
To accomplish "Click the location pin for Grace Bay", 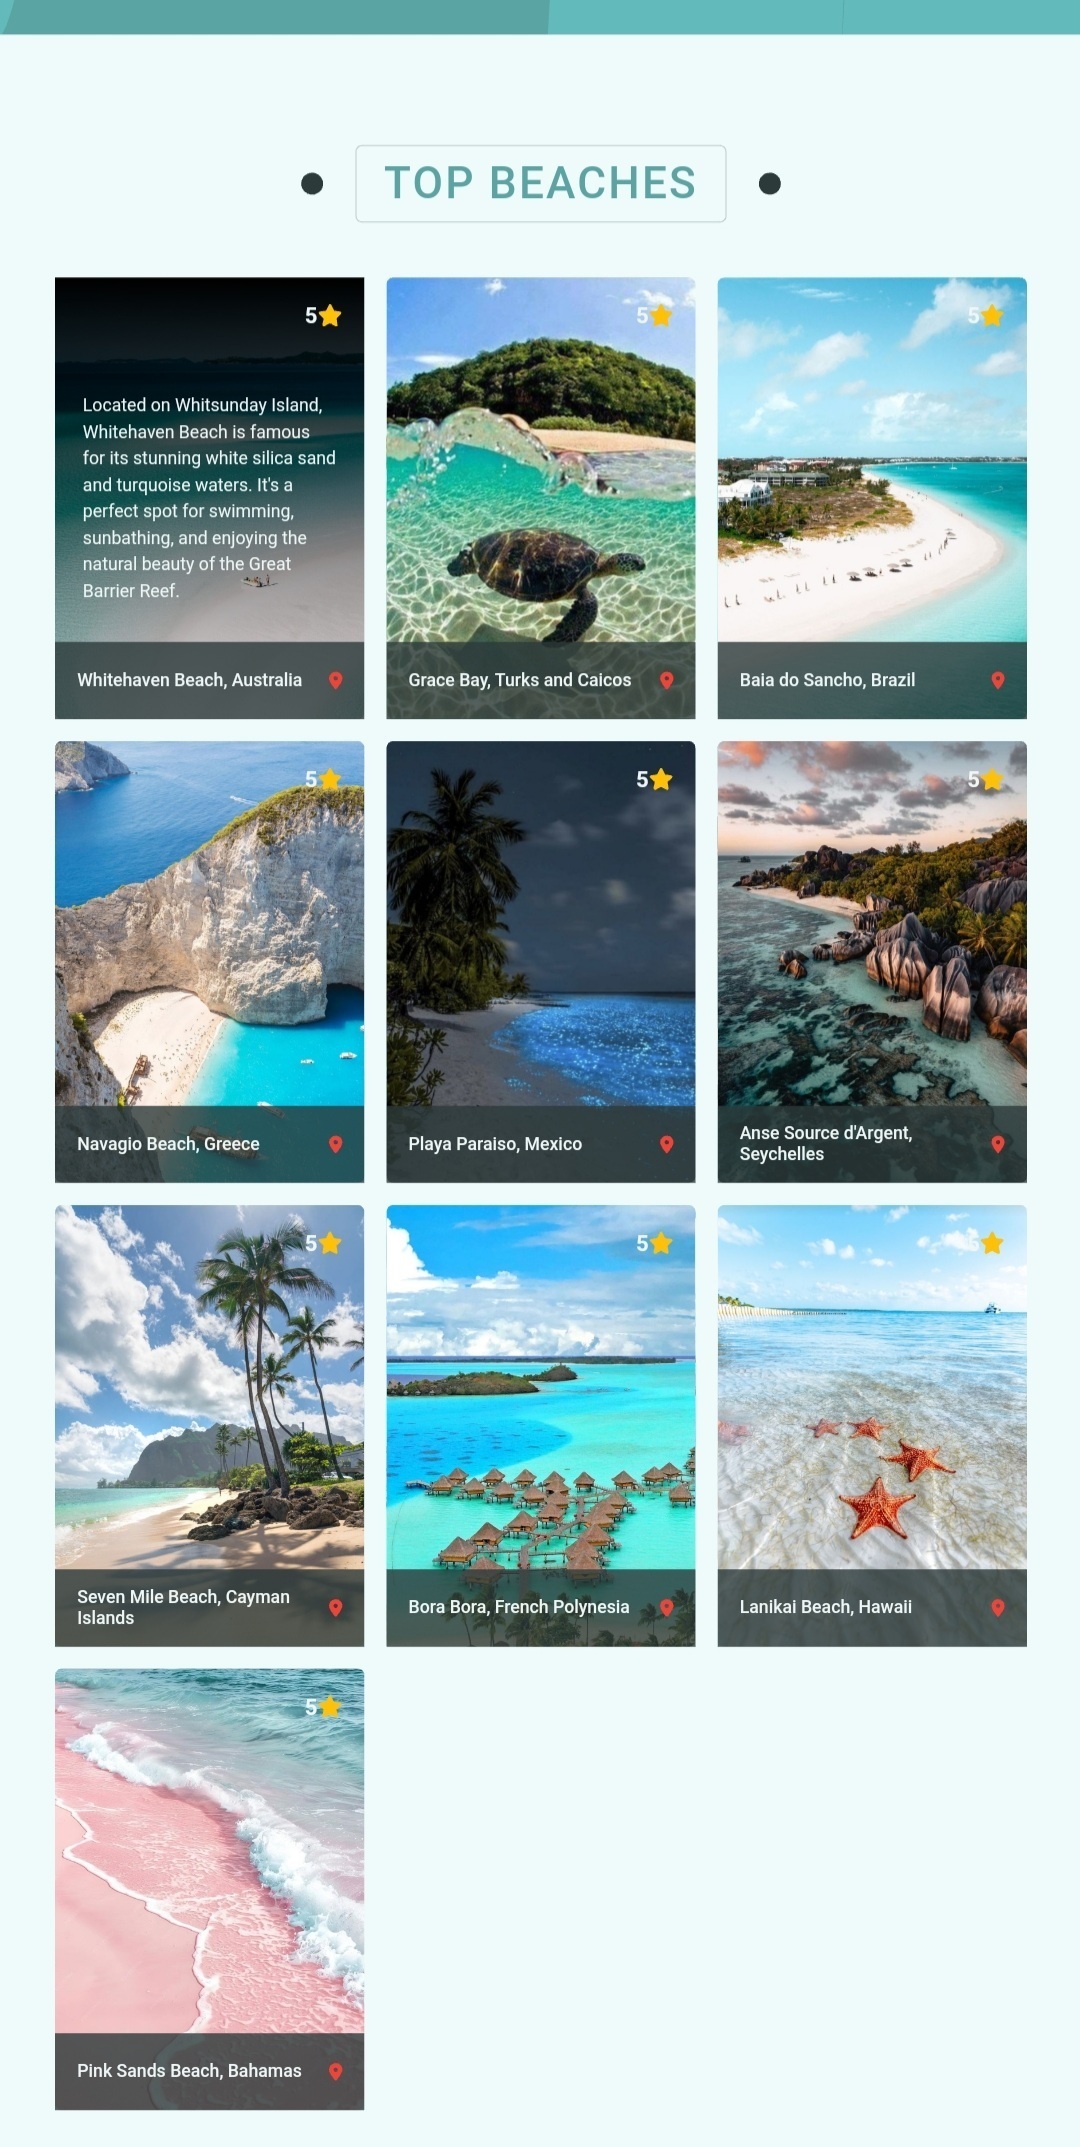I will (667, 680).
